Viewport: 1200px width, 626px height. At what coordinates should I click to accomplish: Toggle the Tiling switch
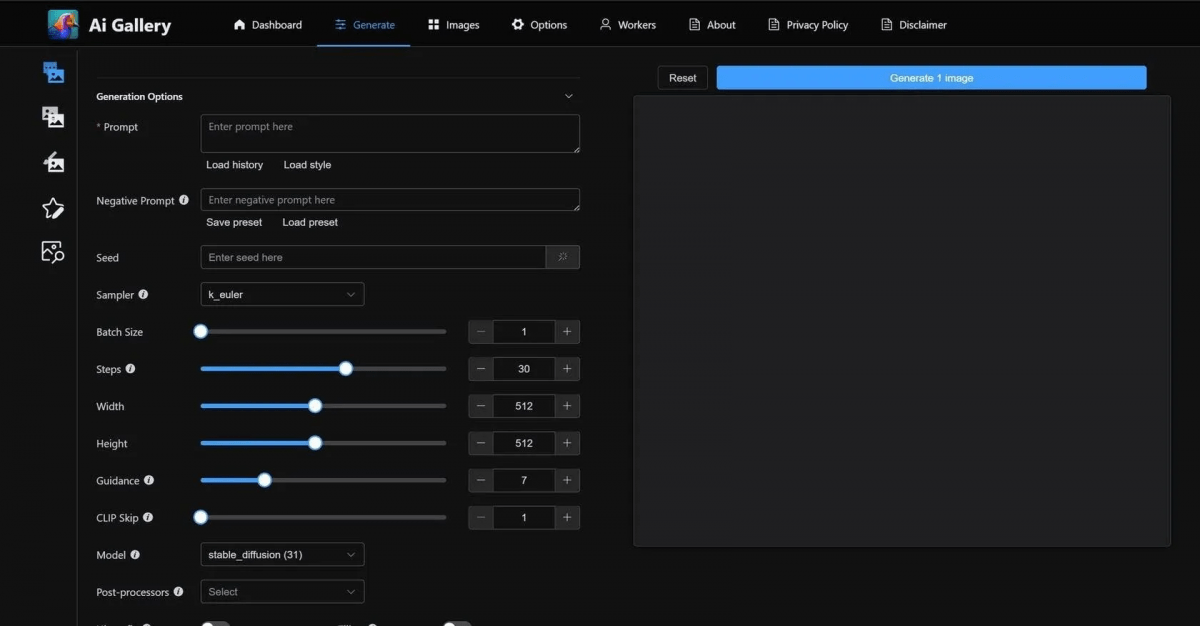pos(456,624)
